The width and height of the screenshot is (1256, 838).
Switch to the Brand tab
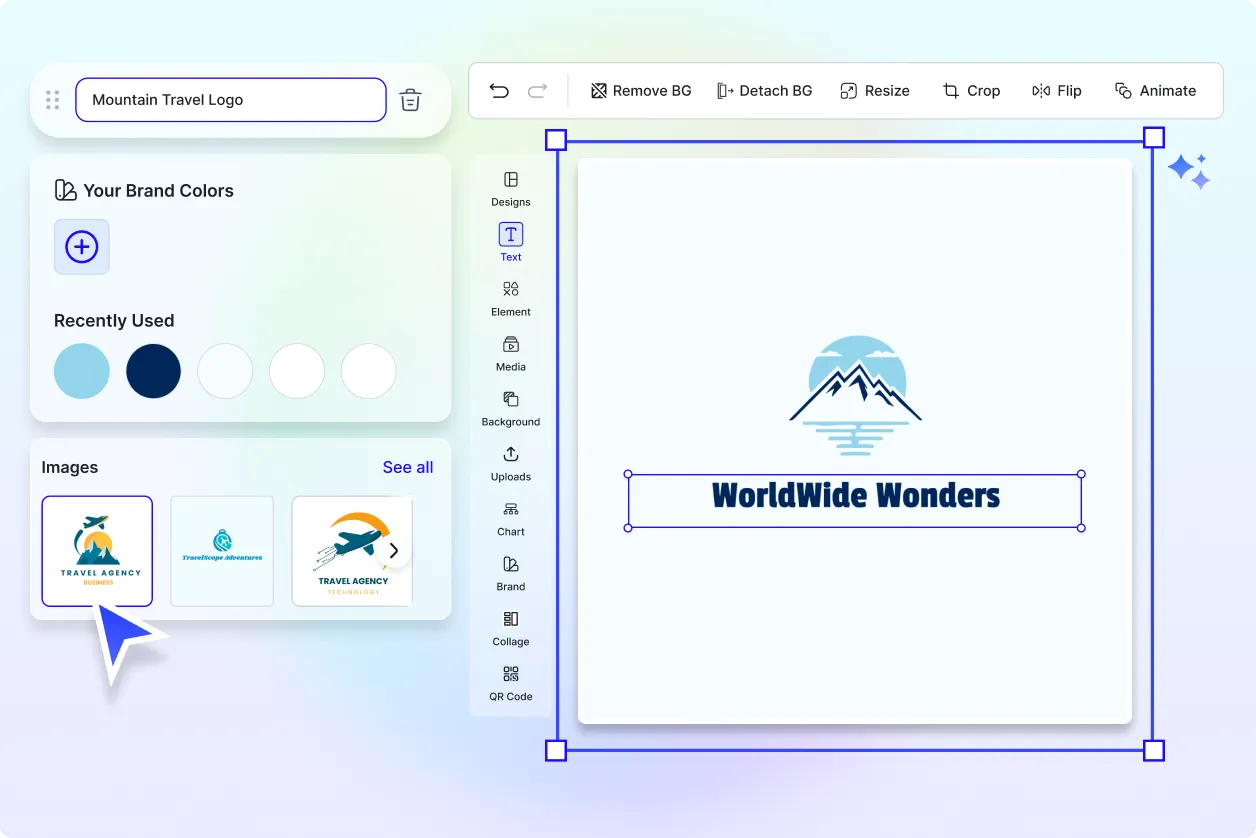point(511,573)
